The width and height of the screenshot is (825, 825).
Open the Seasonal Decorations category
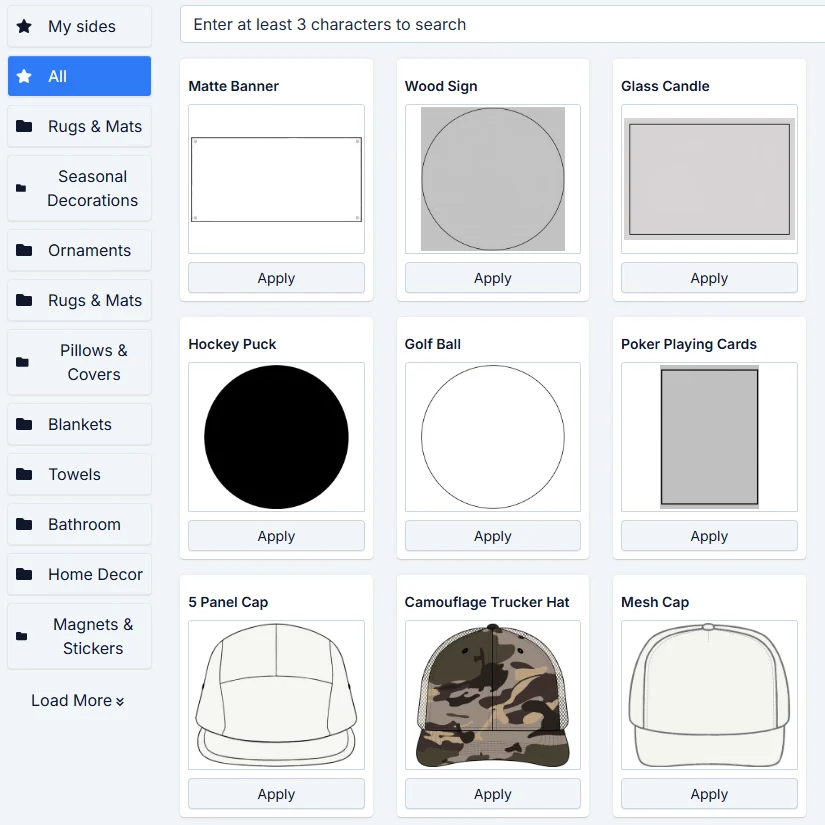pos(79,188)
